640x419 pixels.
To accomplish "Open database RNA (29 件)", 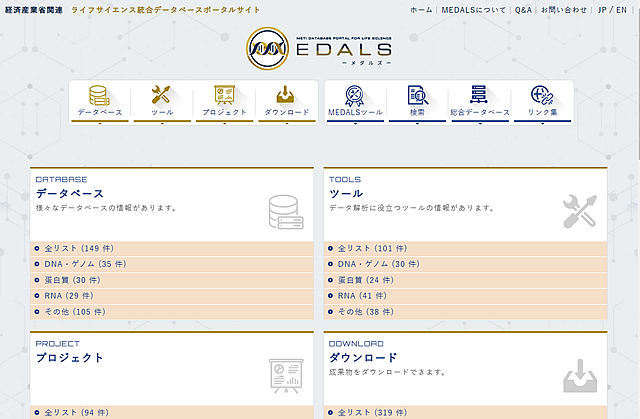I will (172, 296).
